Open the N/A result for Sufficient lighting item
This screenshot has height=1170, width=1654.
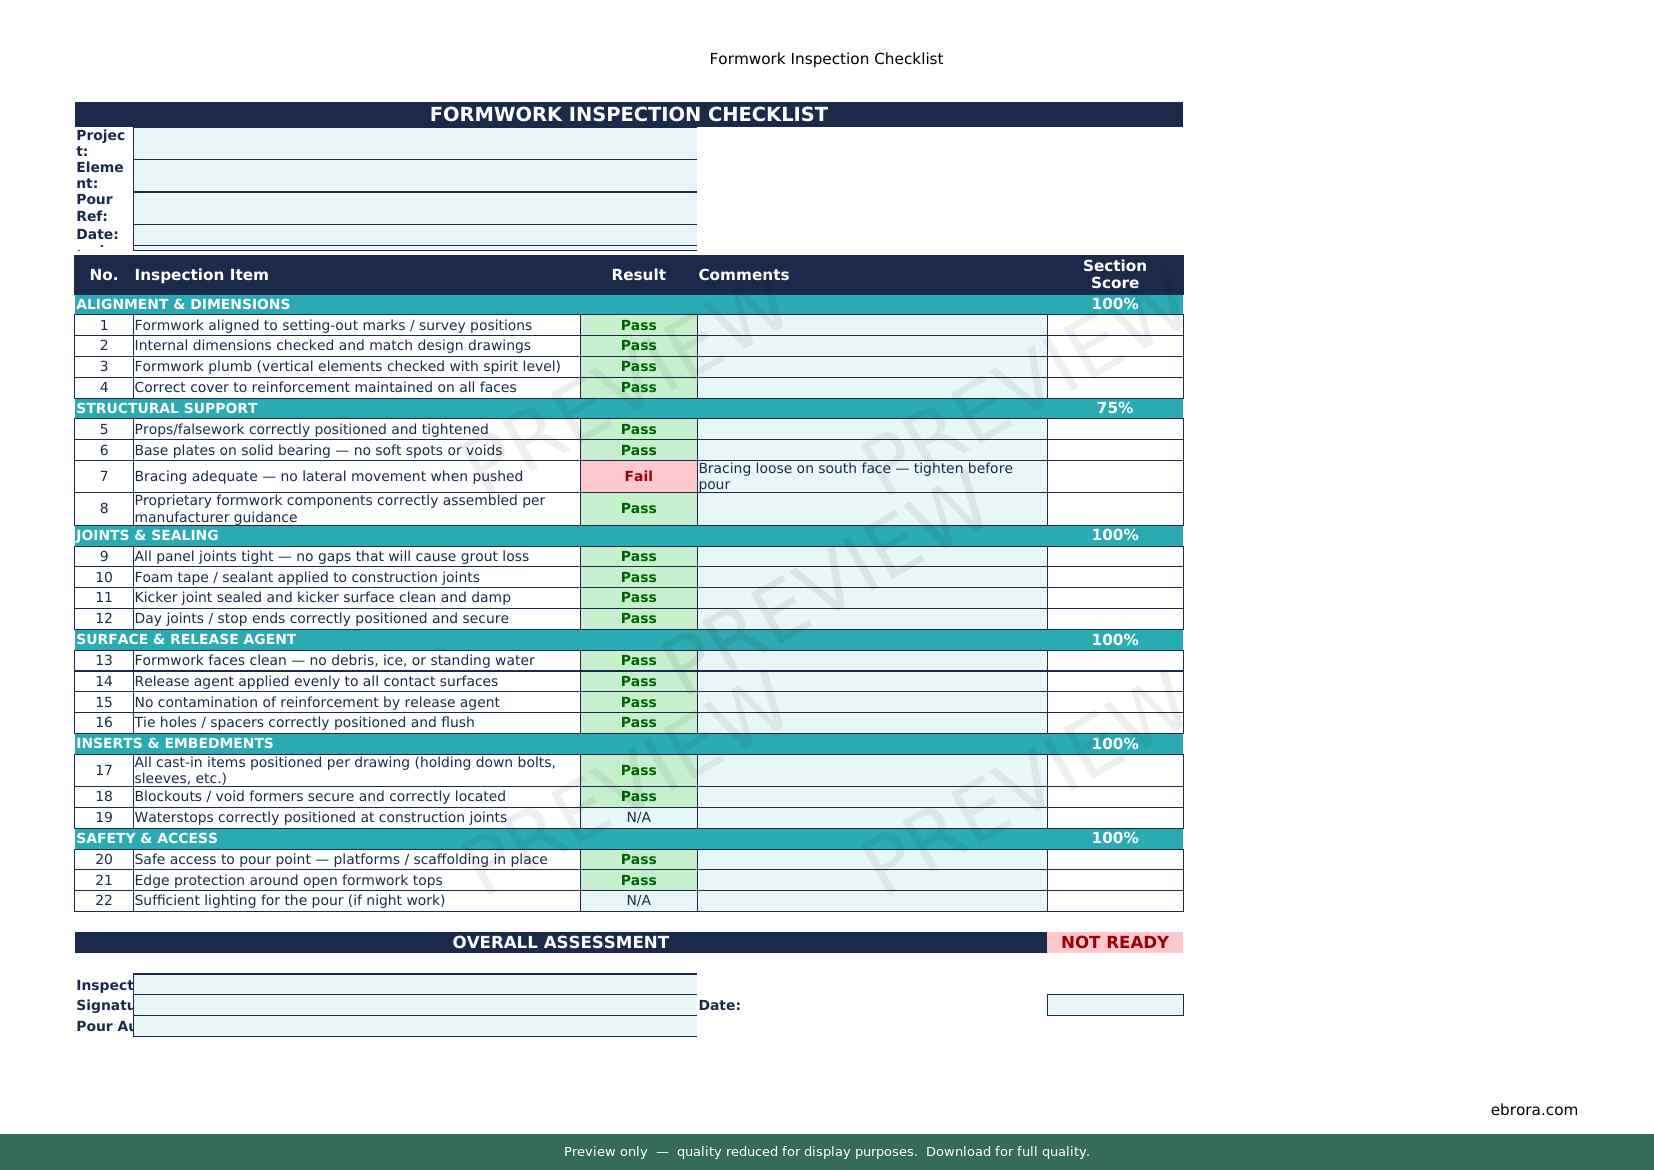638,900
